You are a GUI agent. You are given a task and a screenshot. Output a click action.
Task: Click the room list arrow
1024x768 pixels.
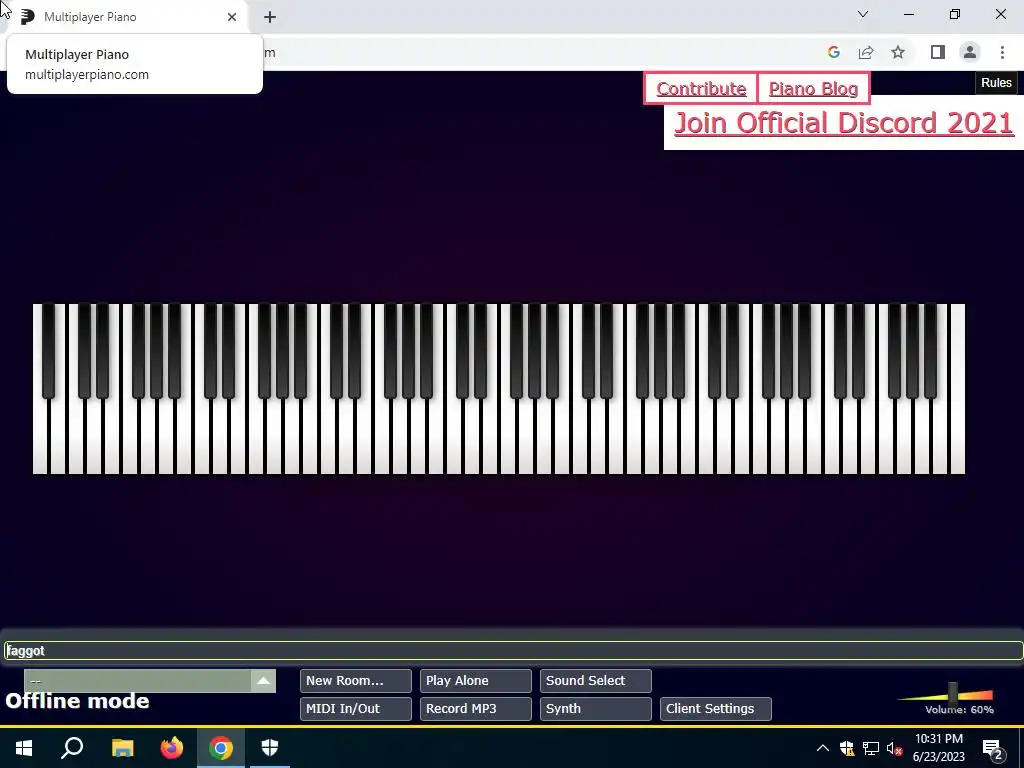tap(263, 680)
